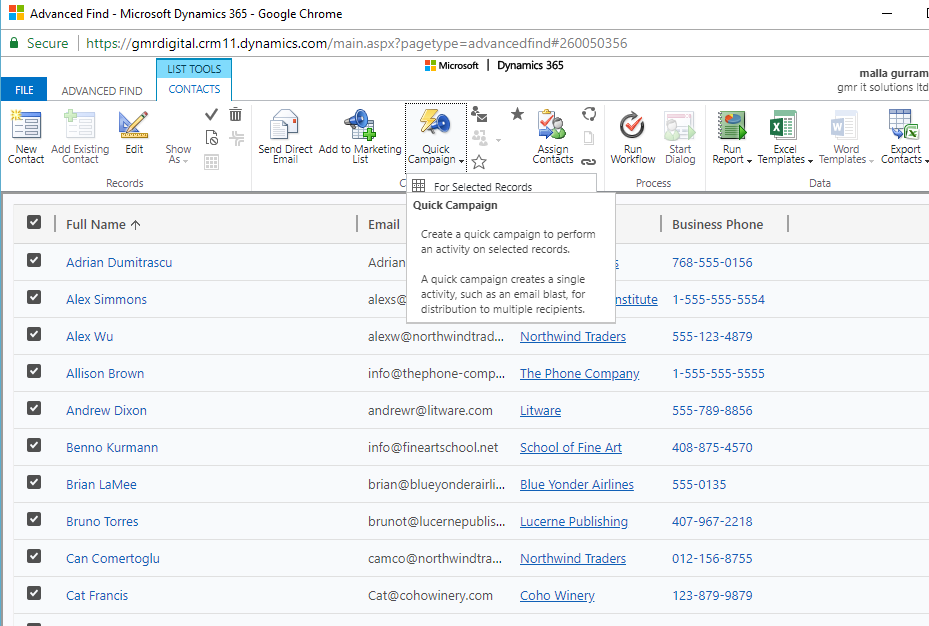Open the Run Report button

point(732,137)
